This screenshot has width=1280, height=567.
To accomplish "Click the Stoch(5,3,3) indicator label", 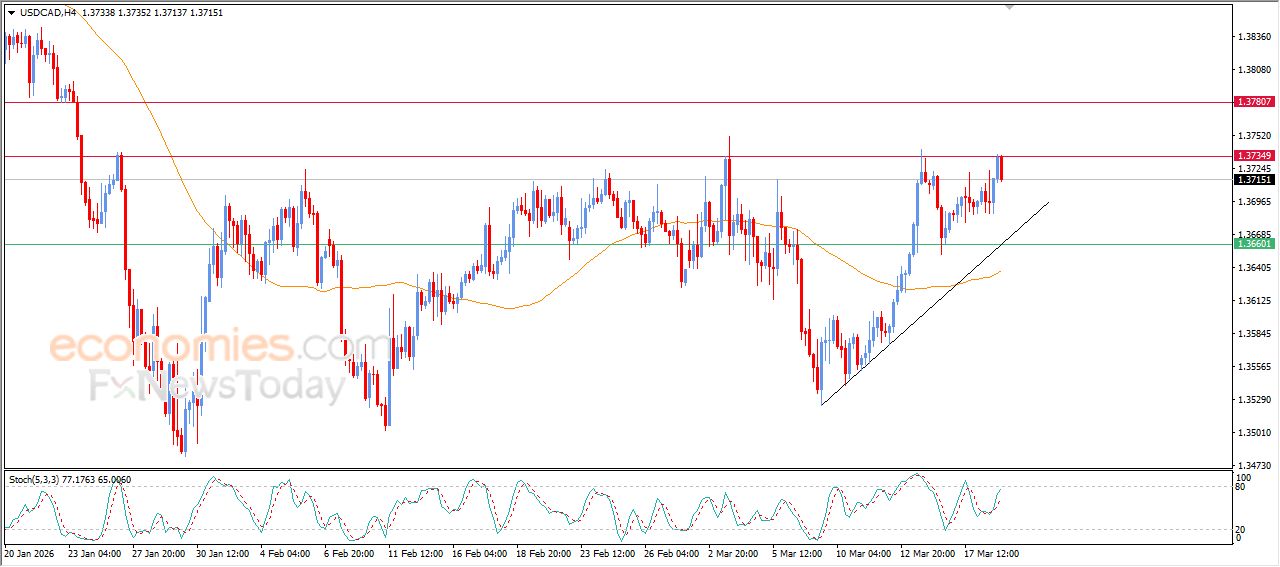I will [34, 480].
